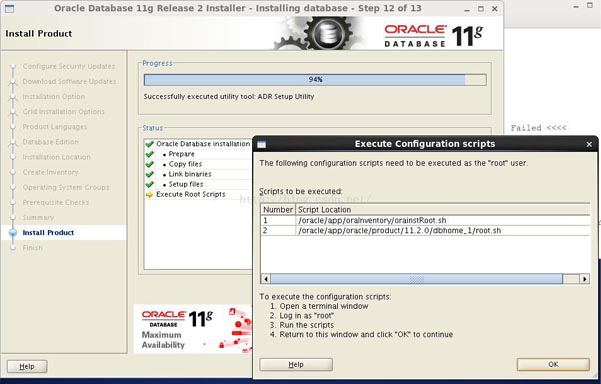Select the Prerequisite Checks step
The width and height of the screenshot is (601, 384).
tap(56, 202)
